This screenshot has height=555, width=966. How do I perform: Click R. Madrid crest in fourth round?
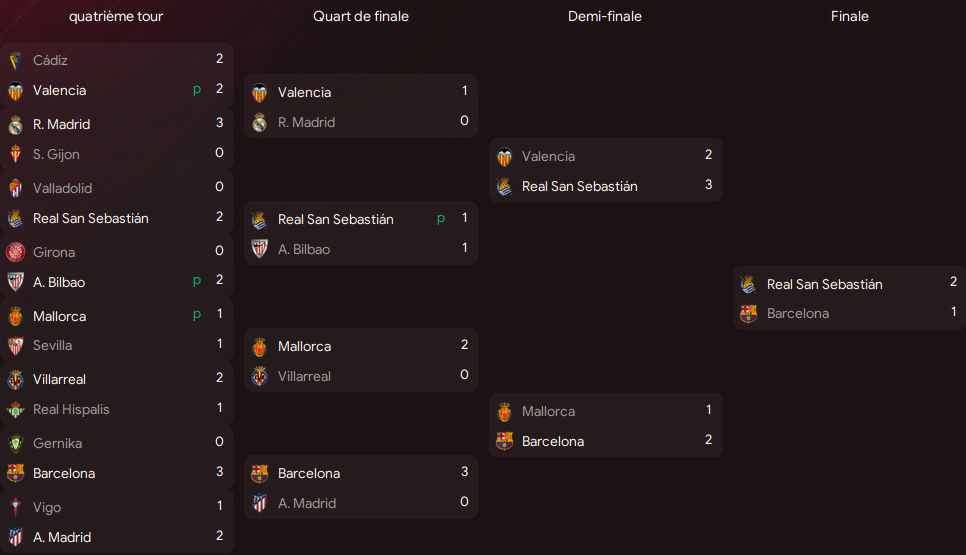(x=15, y=125)
